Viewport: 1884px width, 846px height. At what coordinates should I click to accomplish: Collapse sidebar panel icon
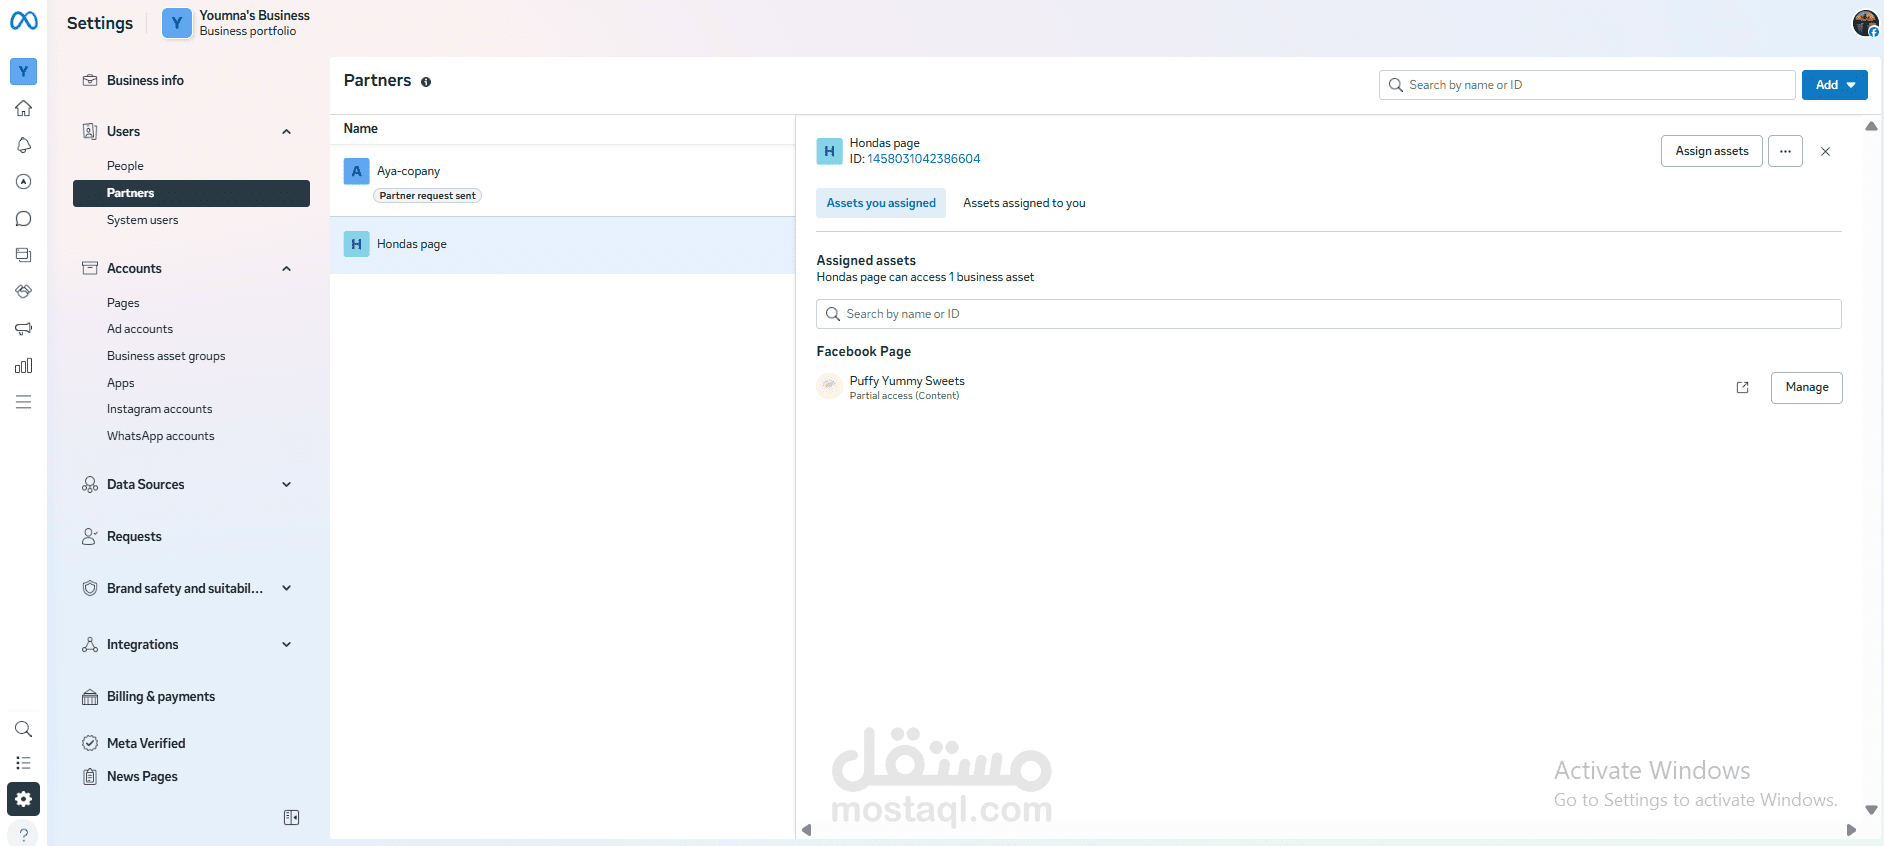coord(291,818)
